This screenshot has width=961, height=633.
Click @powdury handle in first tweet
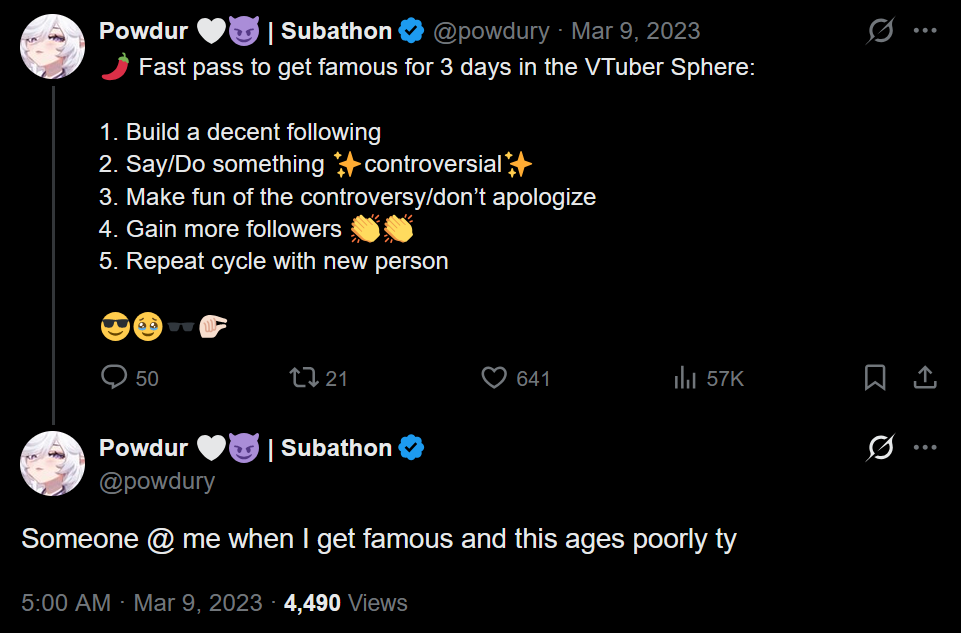(x=491, y=31)
